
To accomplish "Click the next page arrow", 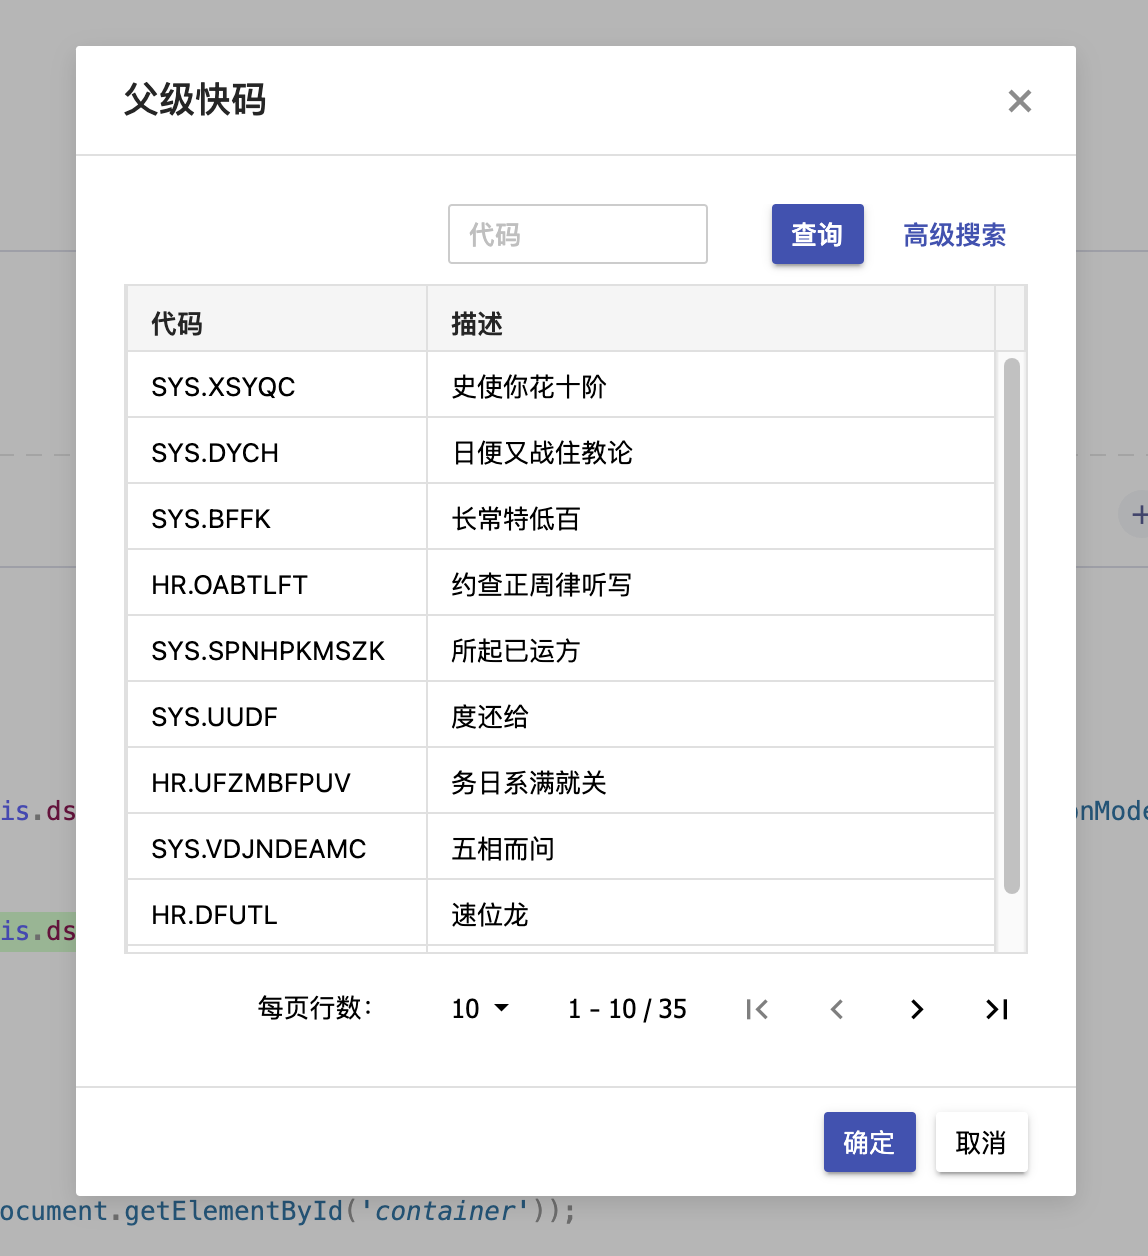I will pos(917,1009).
